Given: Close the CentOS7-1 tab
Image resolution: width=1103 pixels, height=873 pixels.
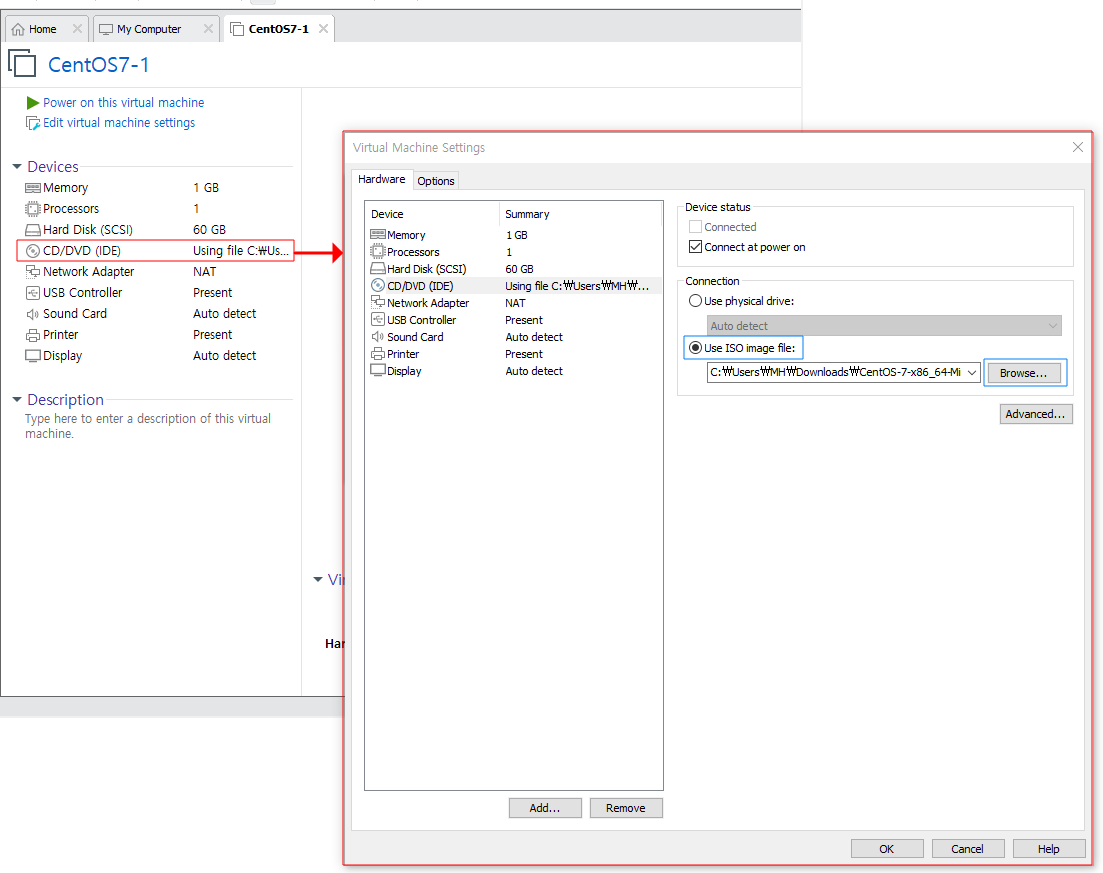Looking at the screenshot, I should (324, 29).
